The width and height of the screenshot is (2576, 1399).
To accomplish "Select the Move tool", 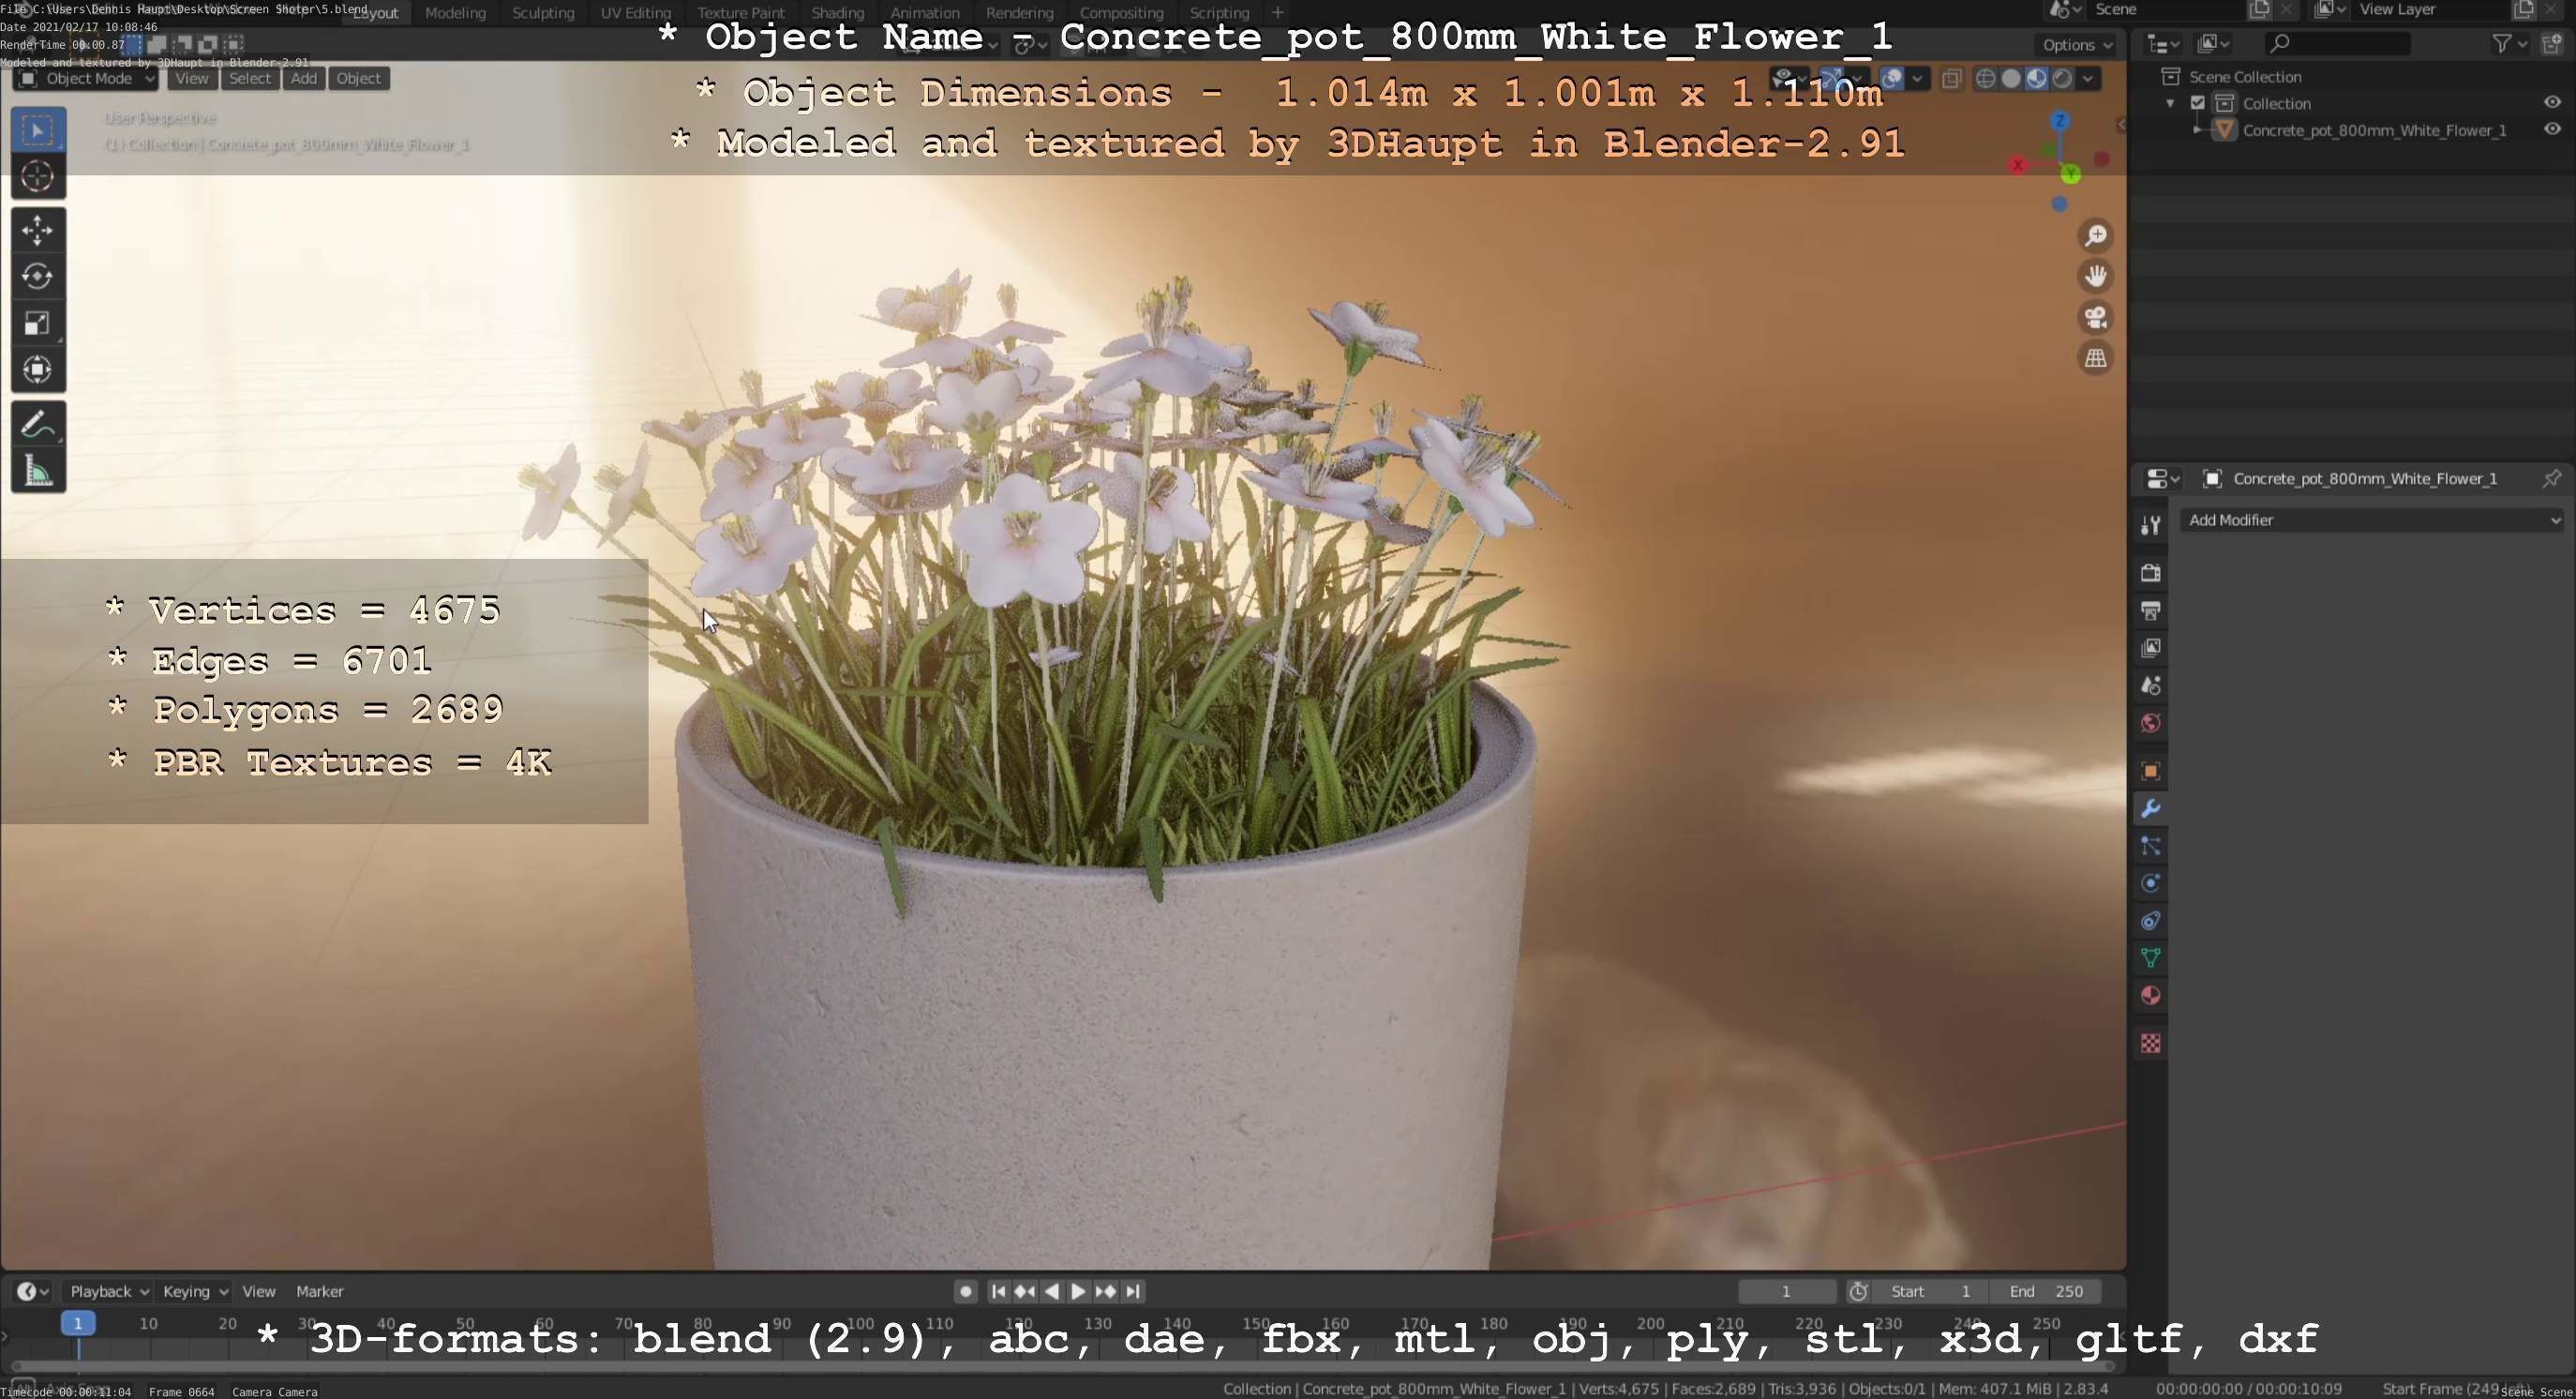I will [x=38, y=230].
